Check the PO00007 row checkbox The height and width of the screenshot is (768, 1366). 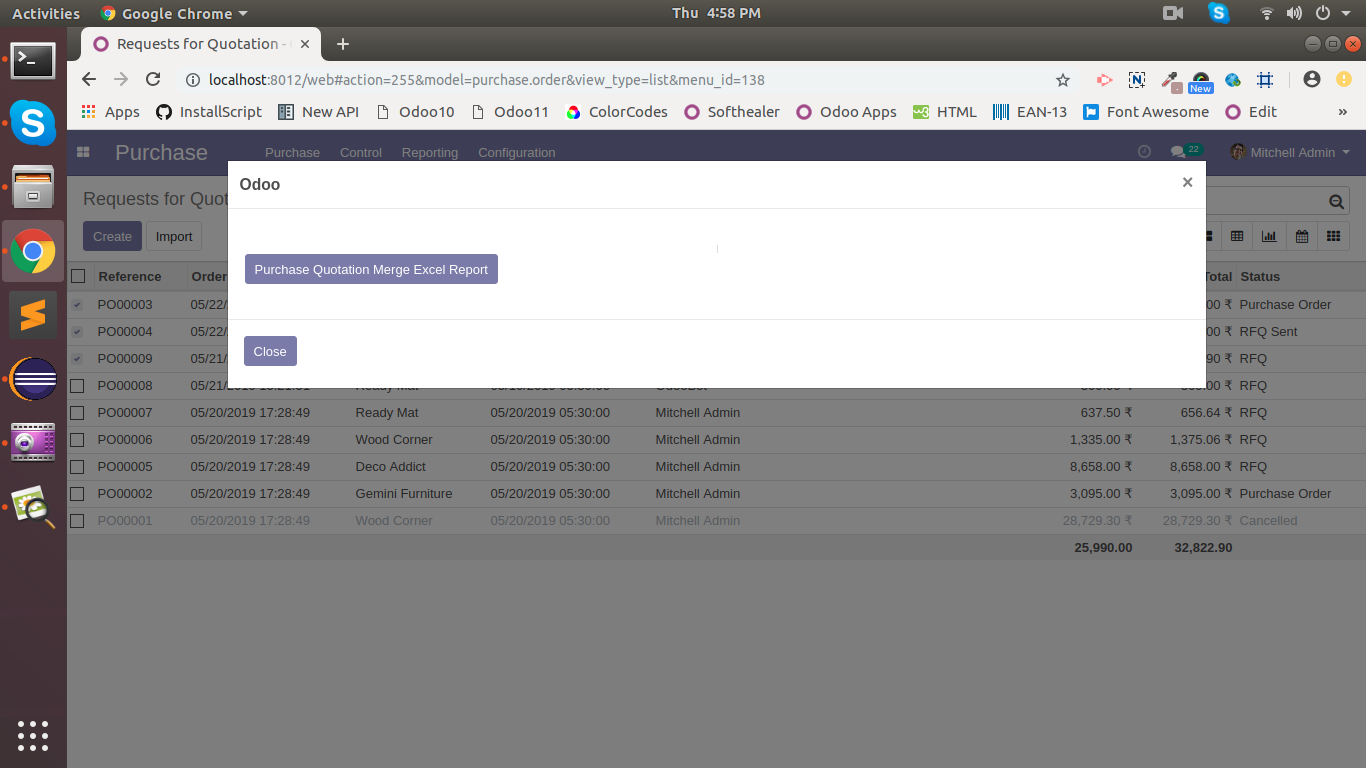pyautogui.click(x=78, y=413)
